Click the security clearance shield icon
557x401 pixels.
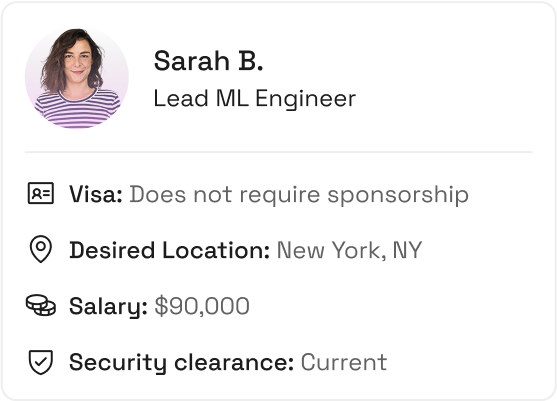(41, 362)
